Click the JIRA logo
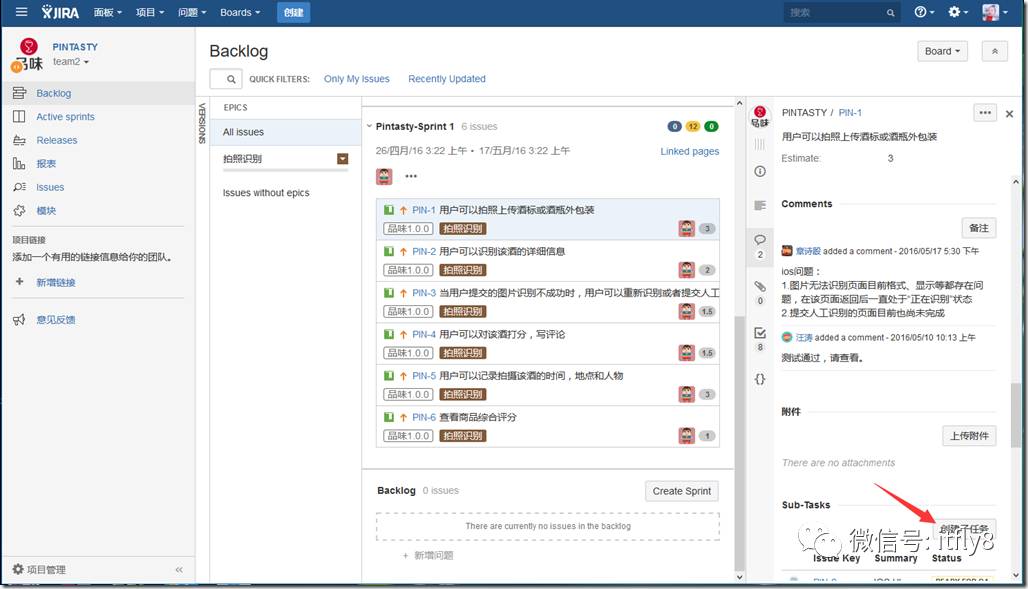The image size is (1028, 589). coord(60,12)
